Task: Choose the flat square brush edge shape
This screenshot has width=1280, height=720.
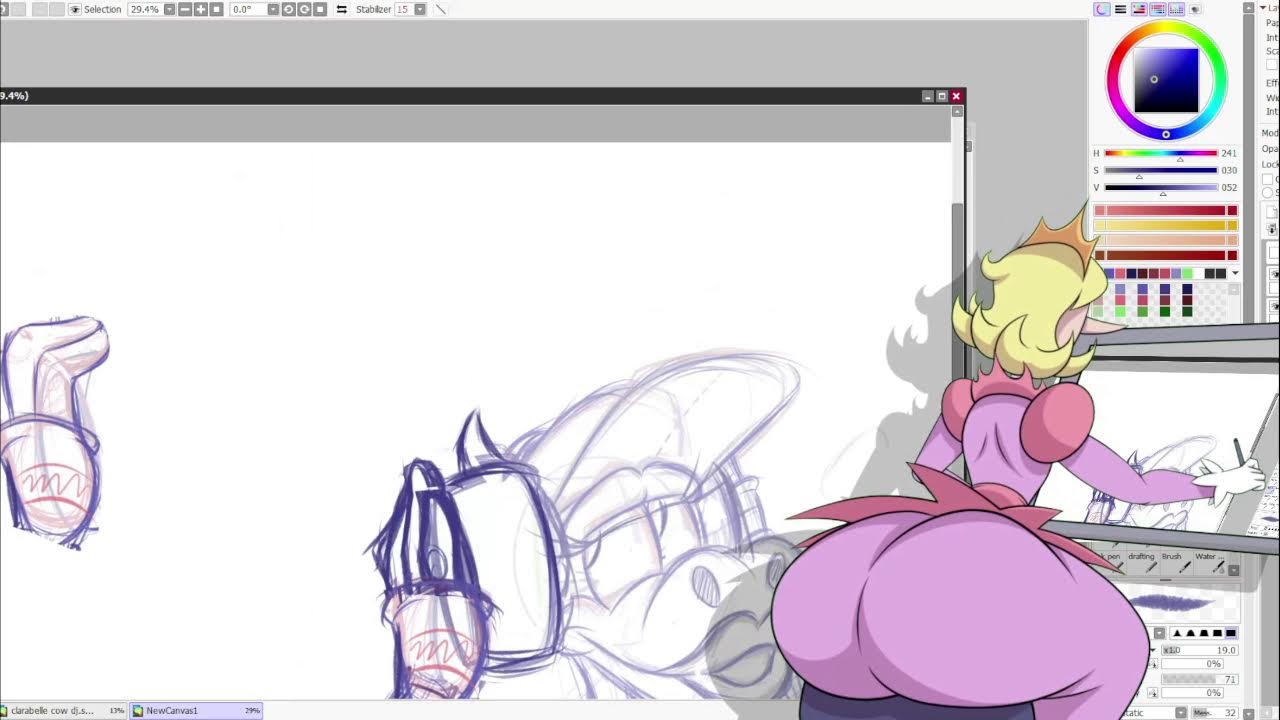Action: pos(1217,633)
